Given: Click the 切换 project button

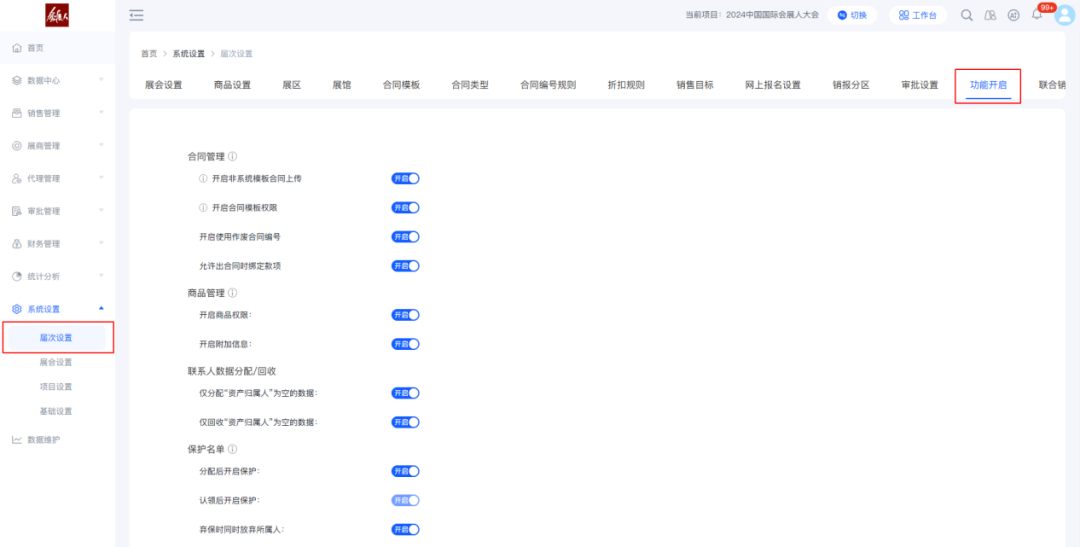Looking at the screenshot, I should (852, 15).
